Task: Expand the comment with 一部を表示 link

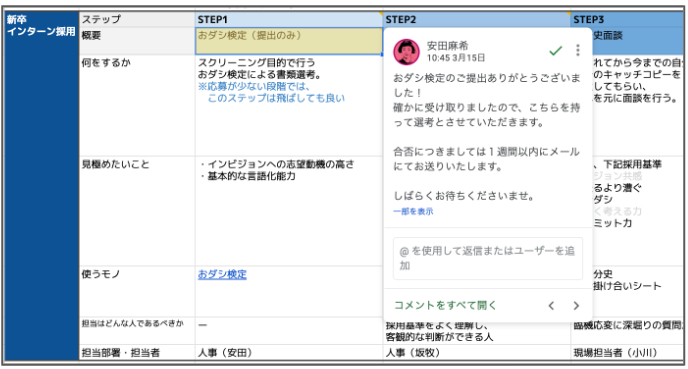Action: [413, 211]
